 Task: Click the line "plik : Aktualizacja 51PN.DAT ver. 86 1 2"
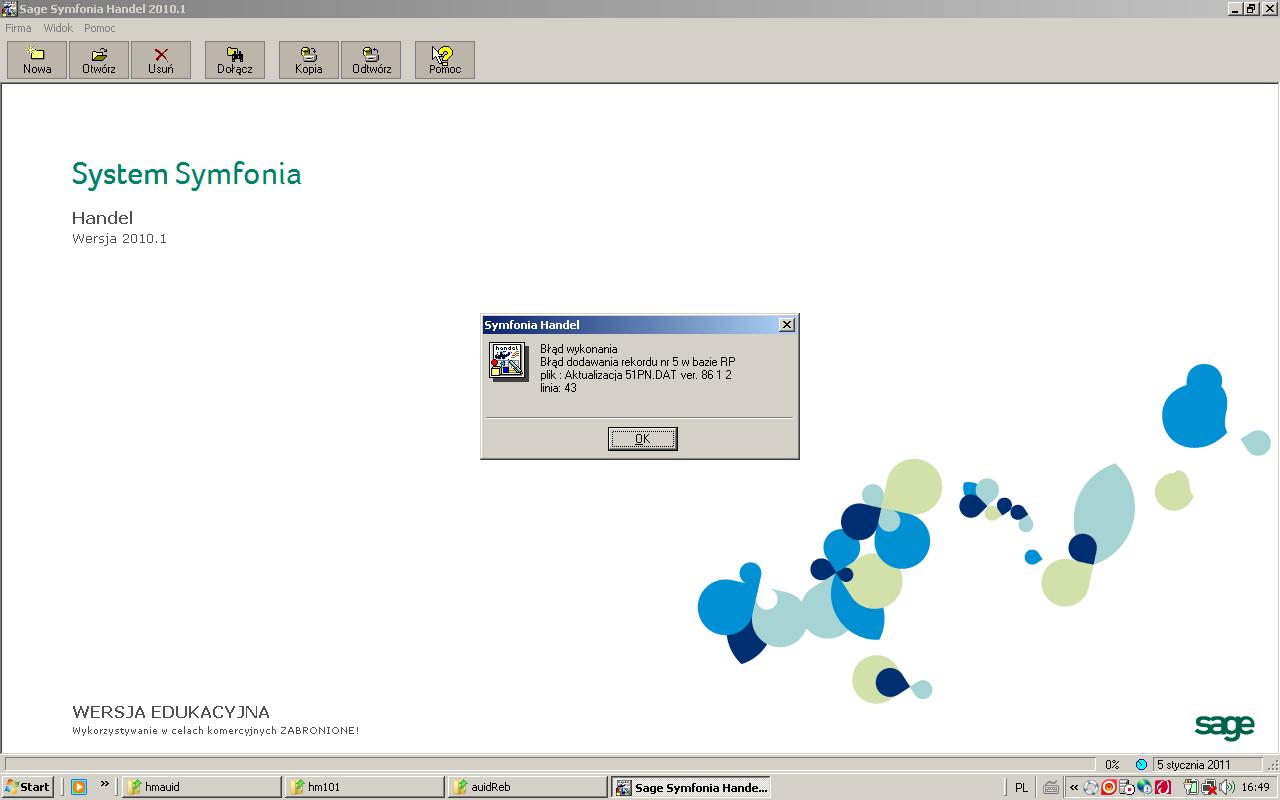point(636,375)
